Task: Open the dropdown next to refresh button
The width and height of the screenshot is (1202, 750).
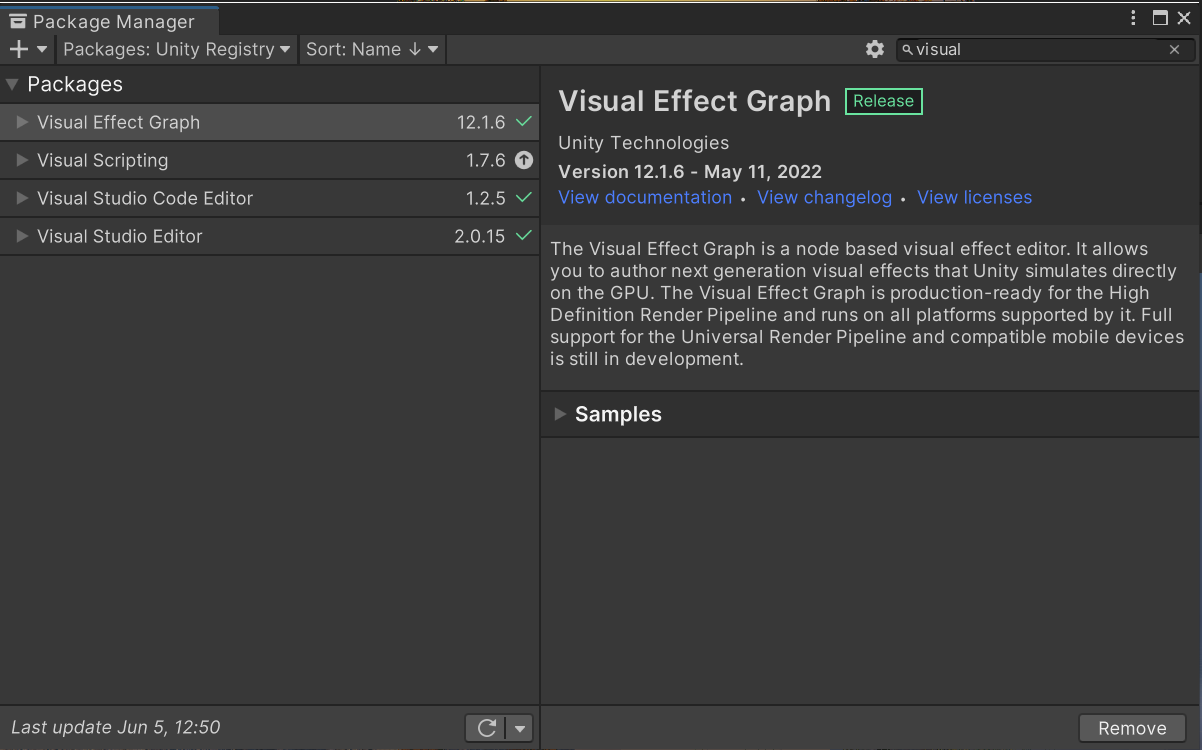Action: click(520, 728)
